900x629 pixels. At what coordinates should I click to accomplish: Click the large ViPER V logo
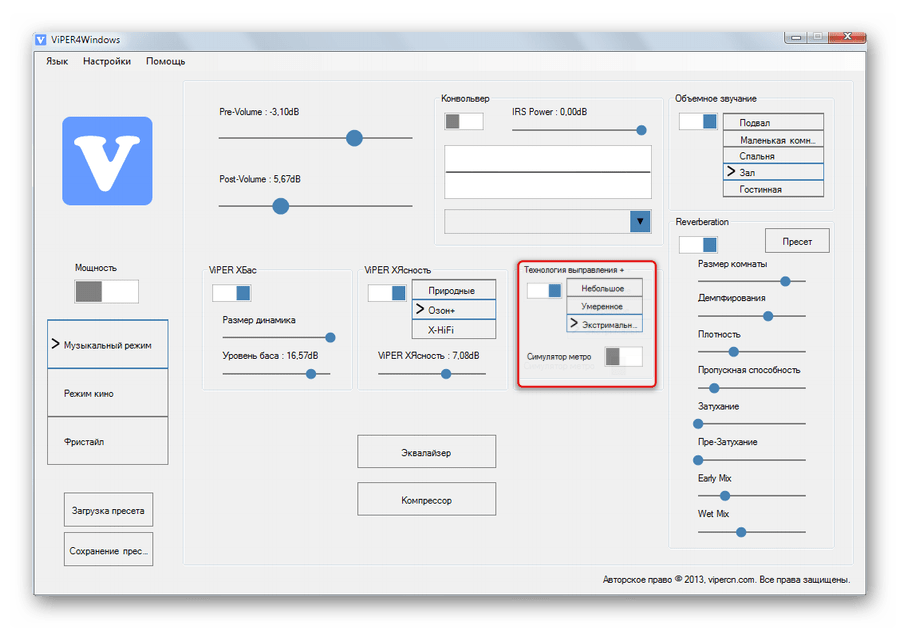(107, 161)
